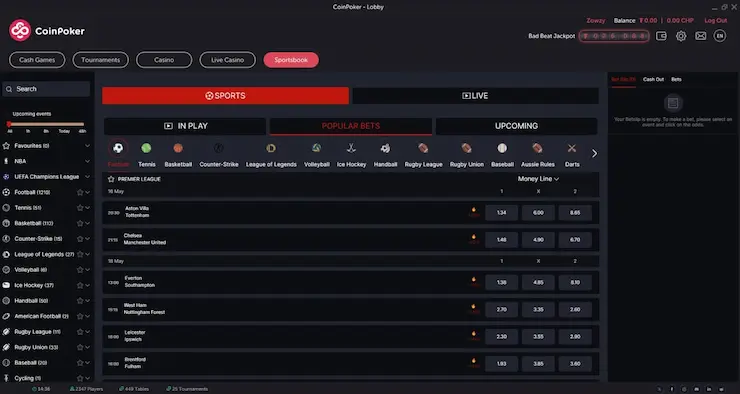Set upcoming events slider to Today

pos(64,131)
